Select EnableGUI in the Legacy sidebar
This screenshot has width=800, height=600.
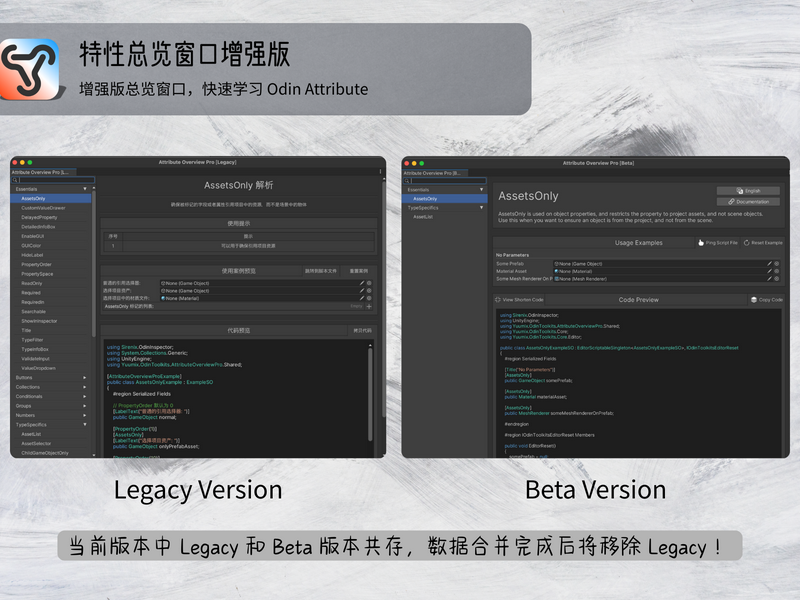pos(51,236)
